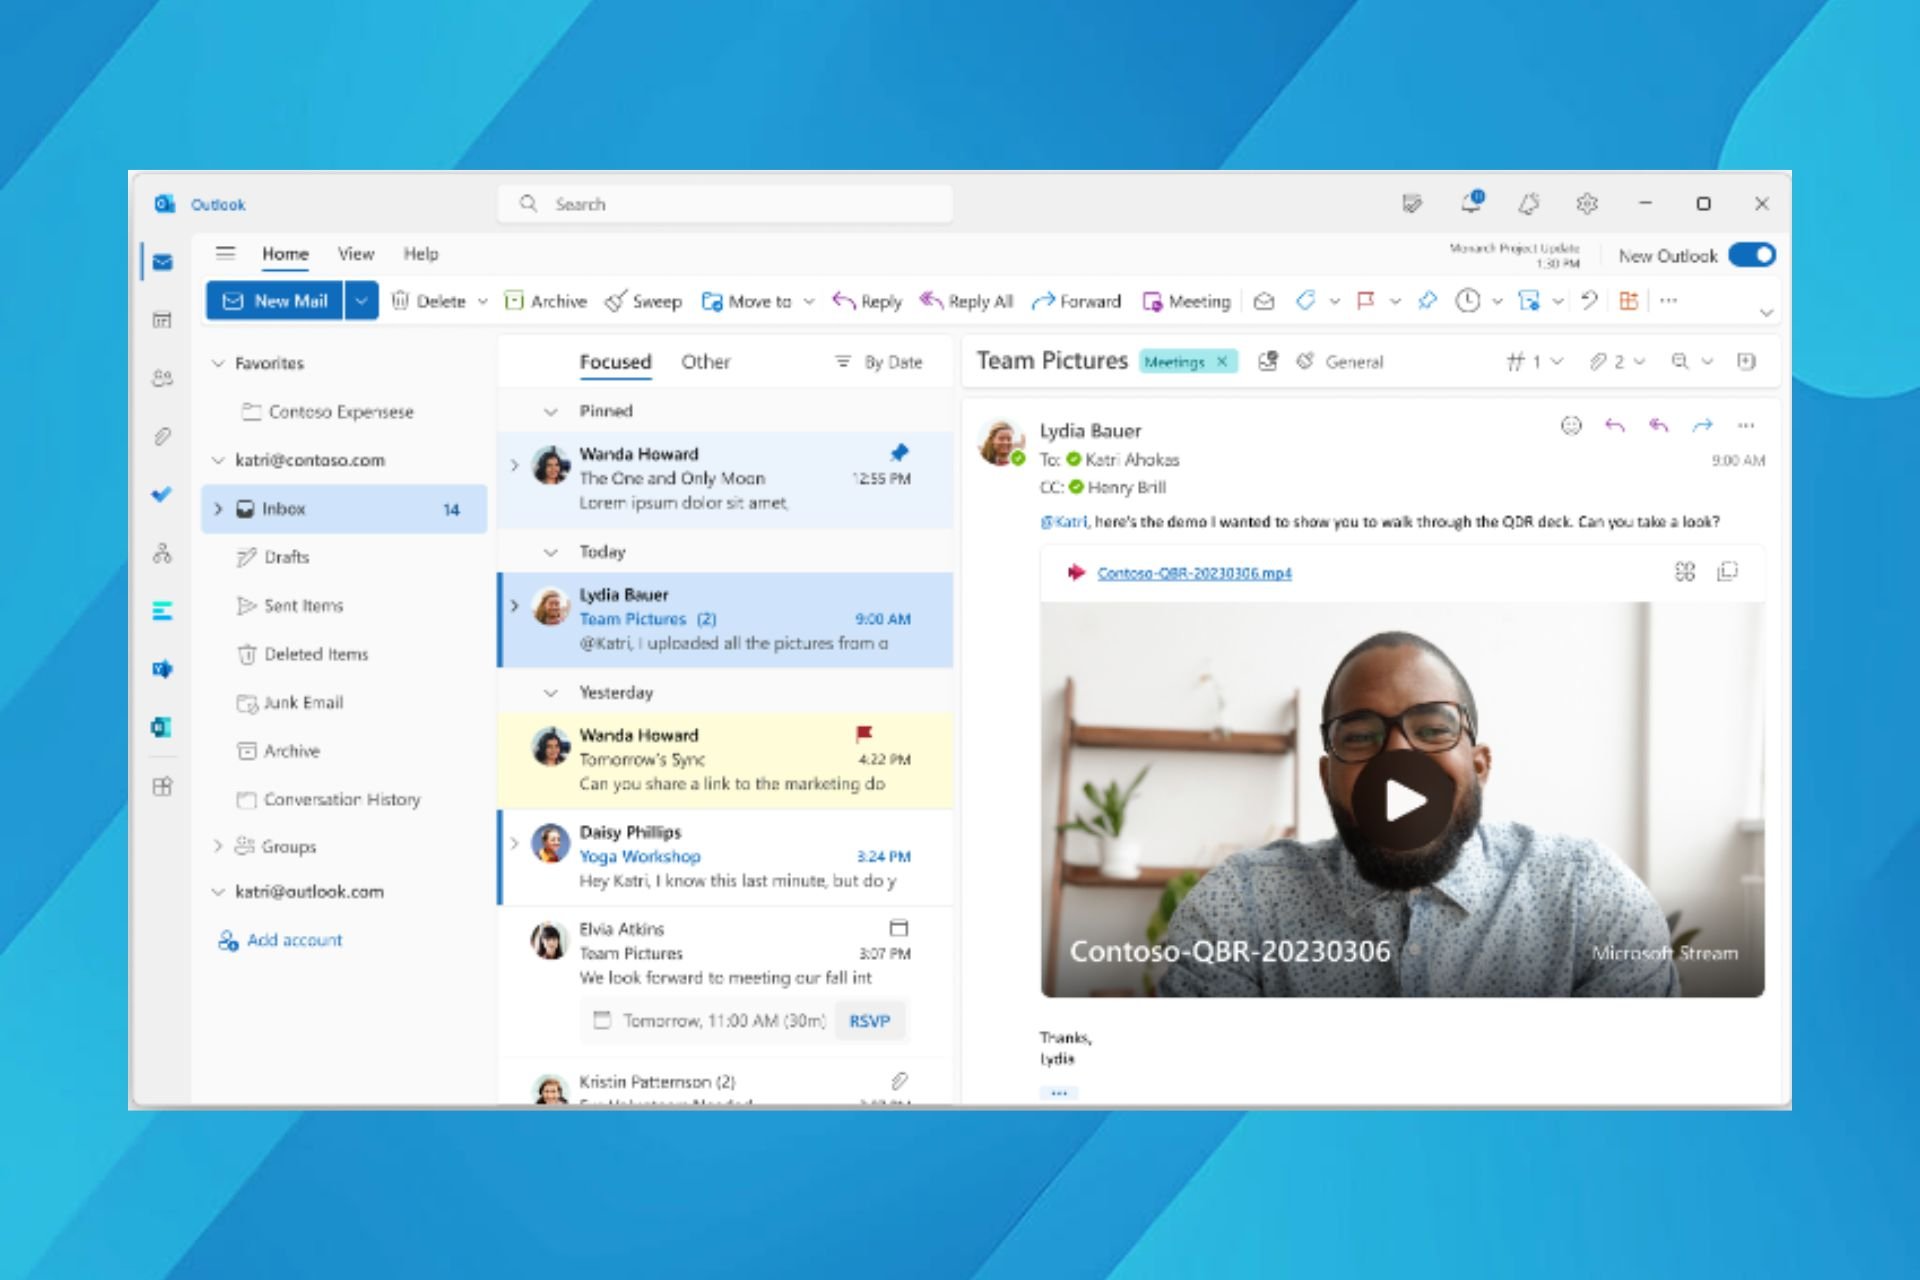Click Forward in the ribbon
This screenshot has width=1920, height=1280.
1077,301
